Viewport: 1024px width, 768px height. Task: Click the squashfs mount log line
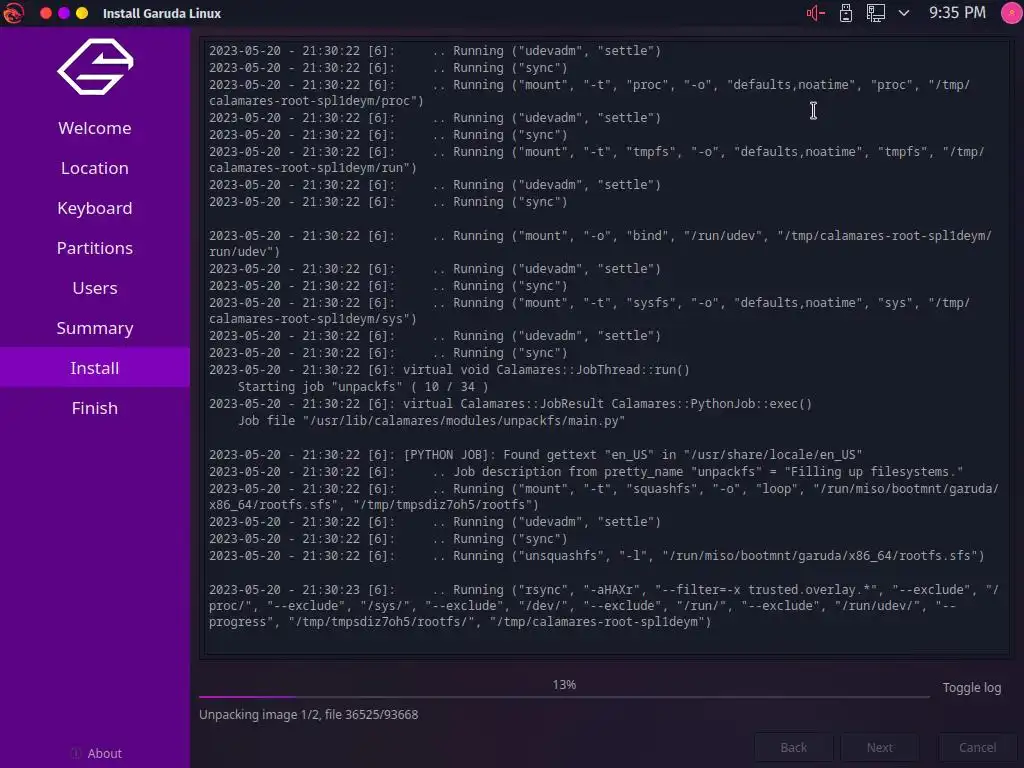pyautogui.click(x=604, y=496)
